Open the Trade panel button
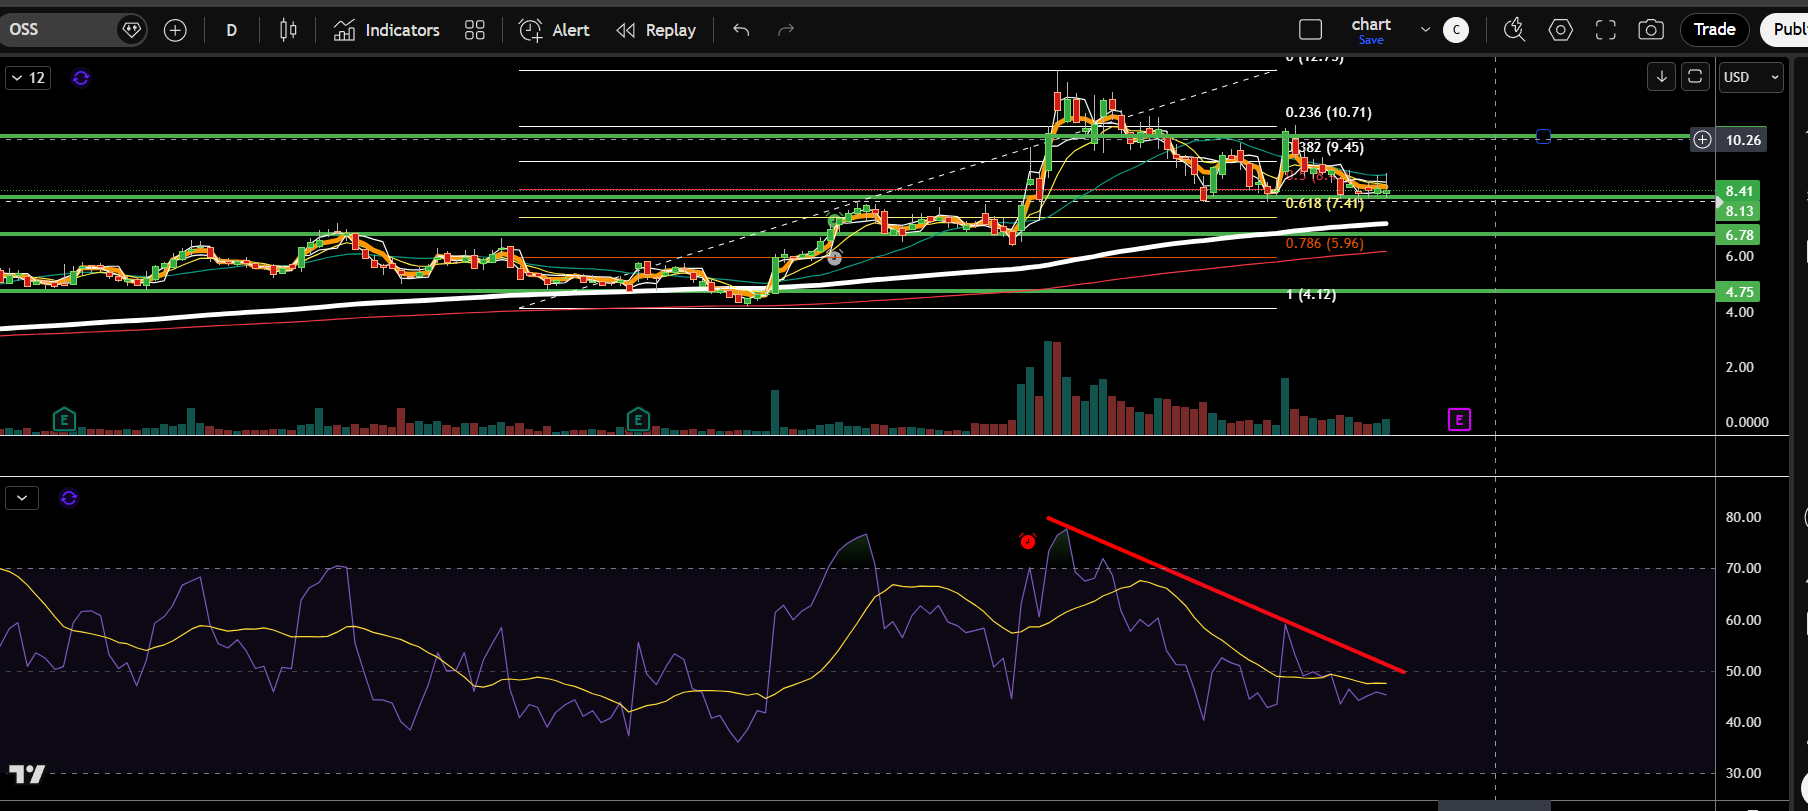1808x811 pixels. (1714, 30)
